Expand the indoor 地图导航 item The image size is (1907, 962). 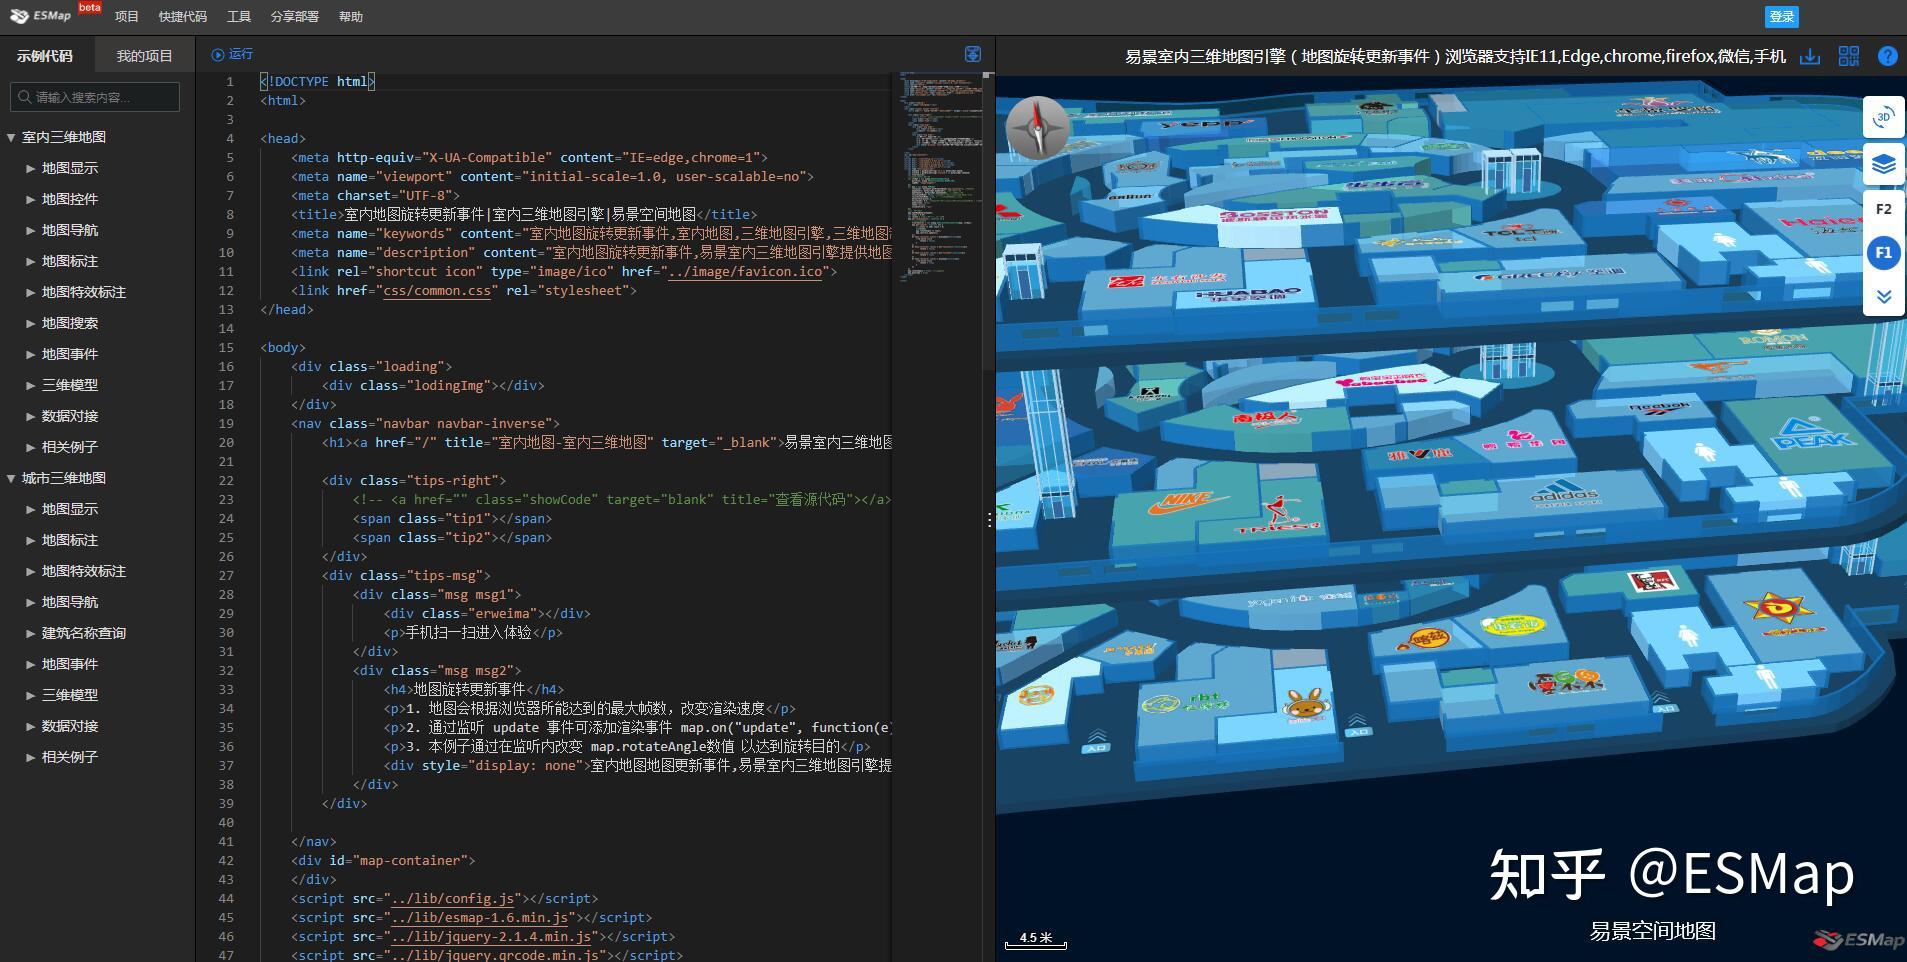click(x=31, y=230)
